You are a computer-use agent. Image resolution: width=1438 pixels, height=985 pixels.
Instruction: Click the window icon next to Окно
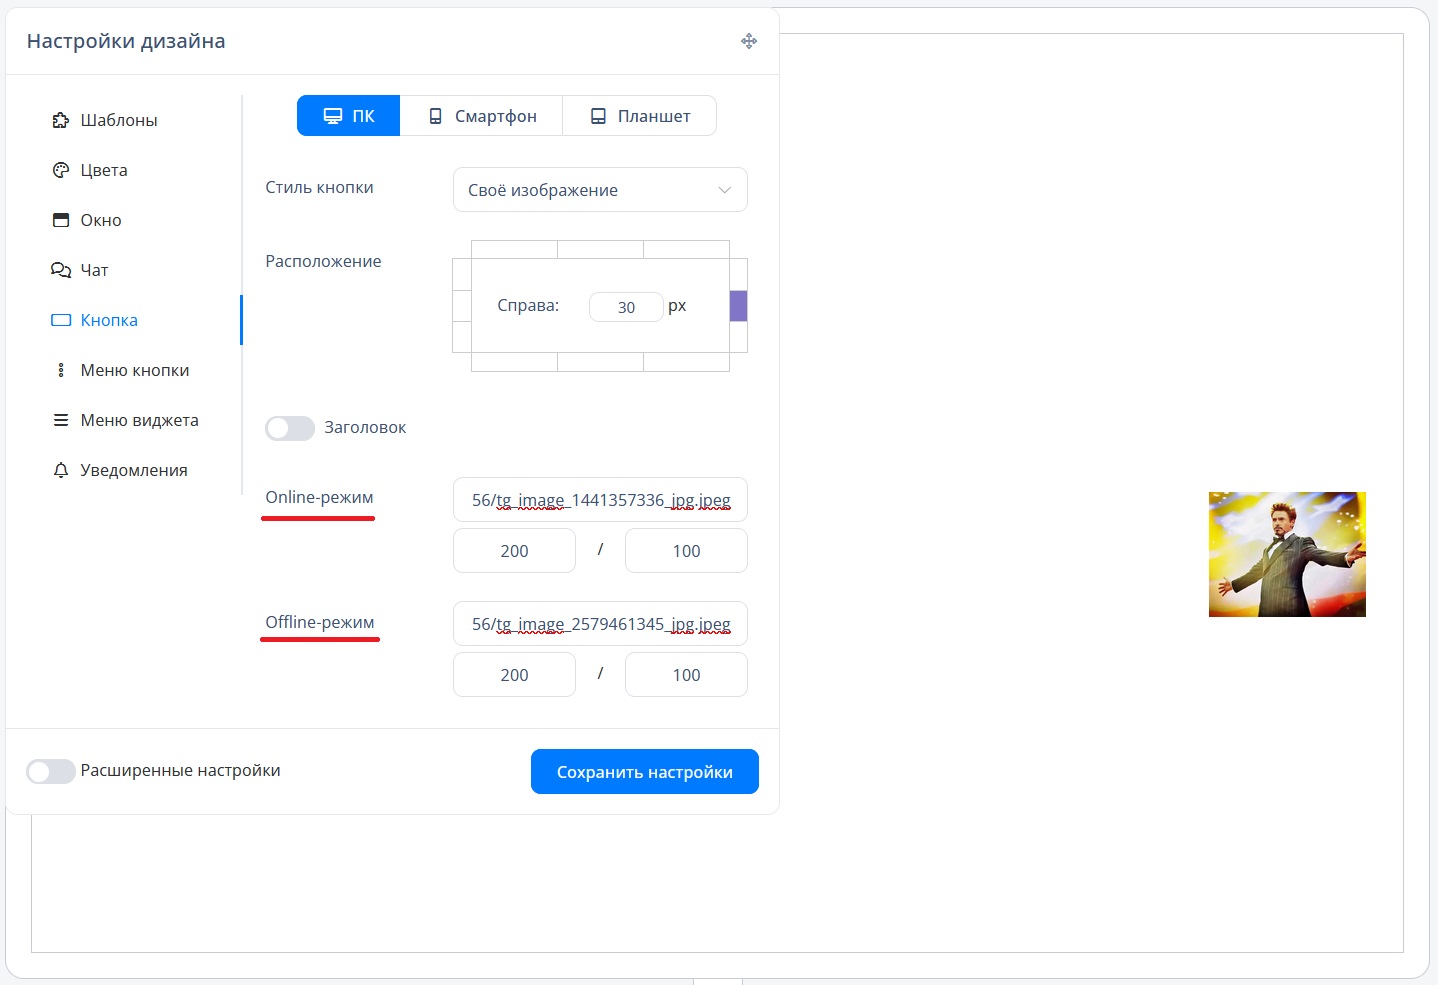tap(60, 220)
